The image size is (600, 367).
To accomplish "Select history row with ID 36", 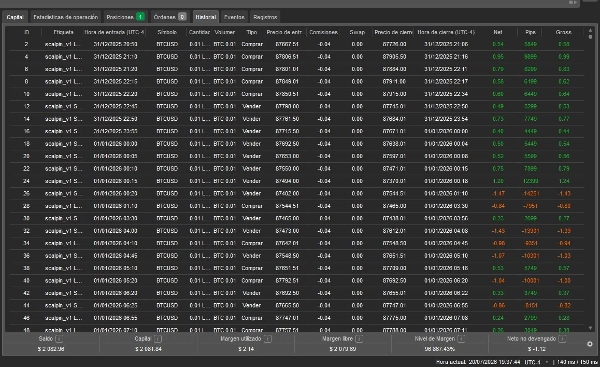I will click(297, 256).
